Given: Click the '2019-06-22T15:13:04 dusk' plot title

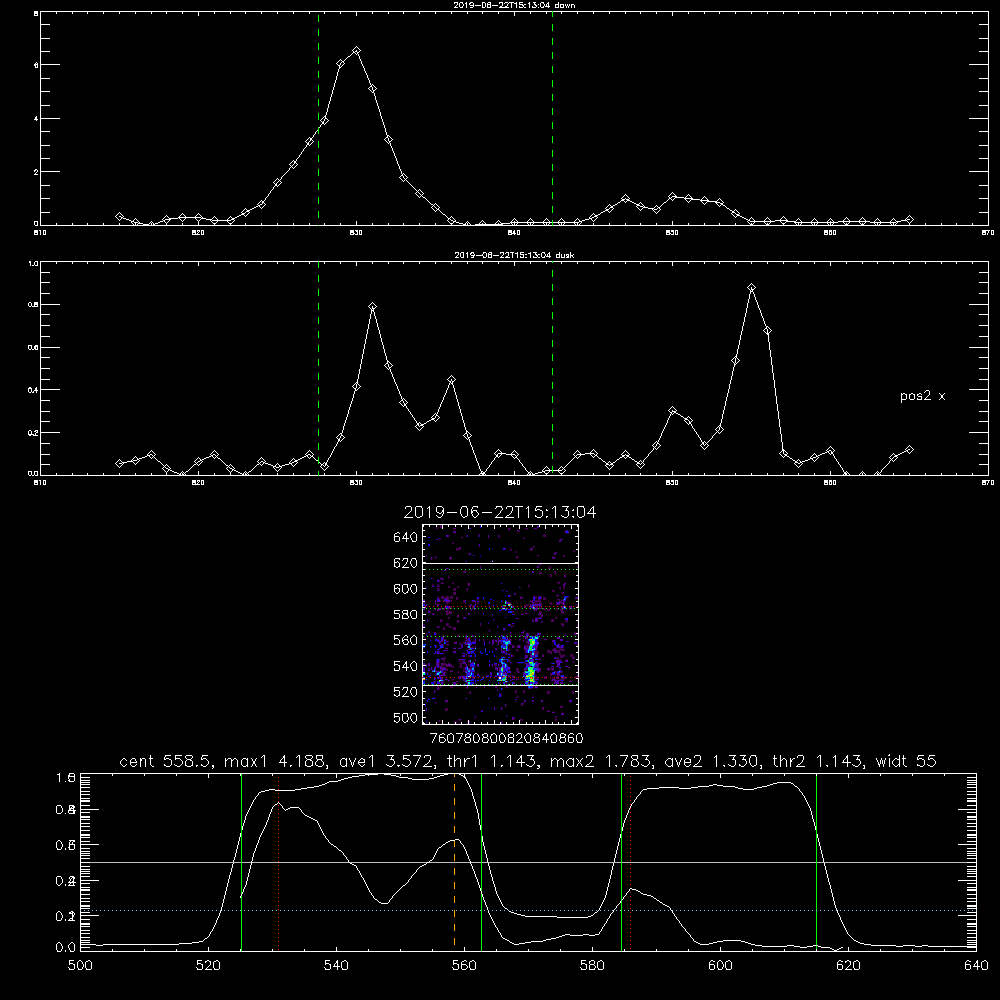Looking at the screenshot, I should 514,255.
